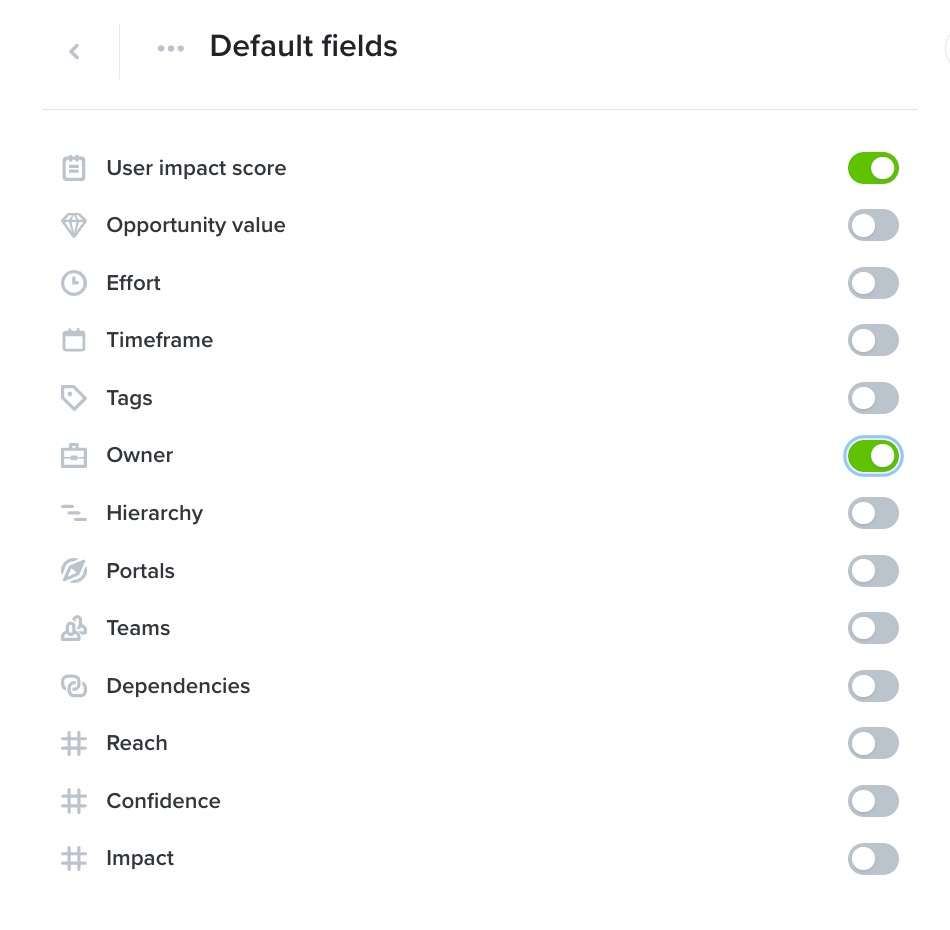The height and width of the screenshot is (930, 950).
Task: Click the Timeframe calendar icon
Action: (x=74, y=340)
